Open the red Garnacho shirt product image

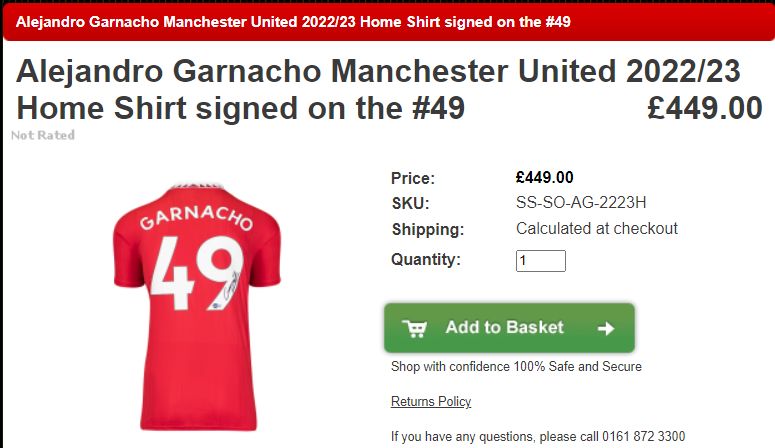click(x=197, y=307)
